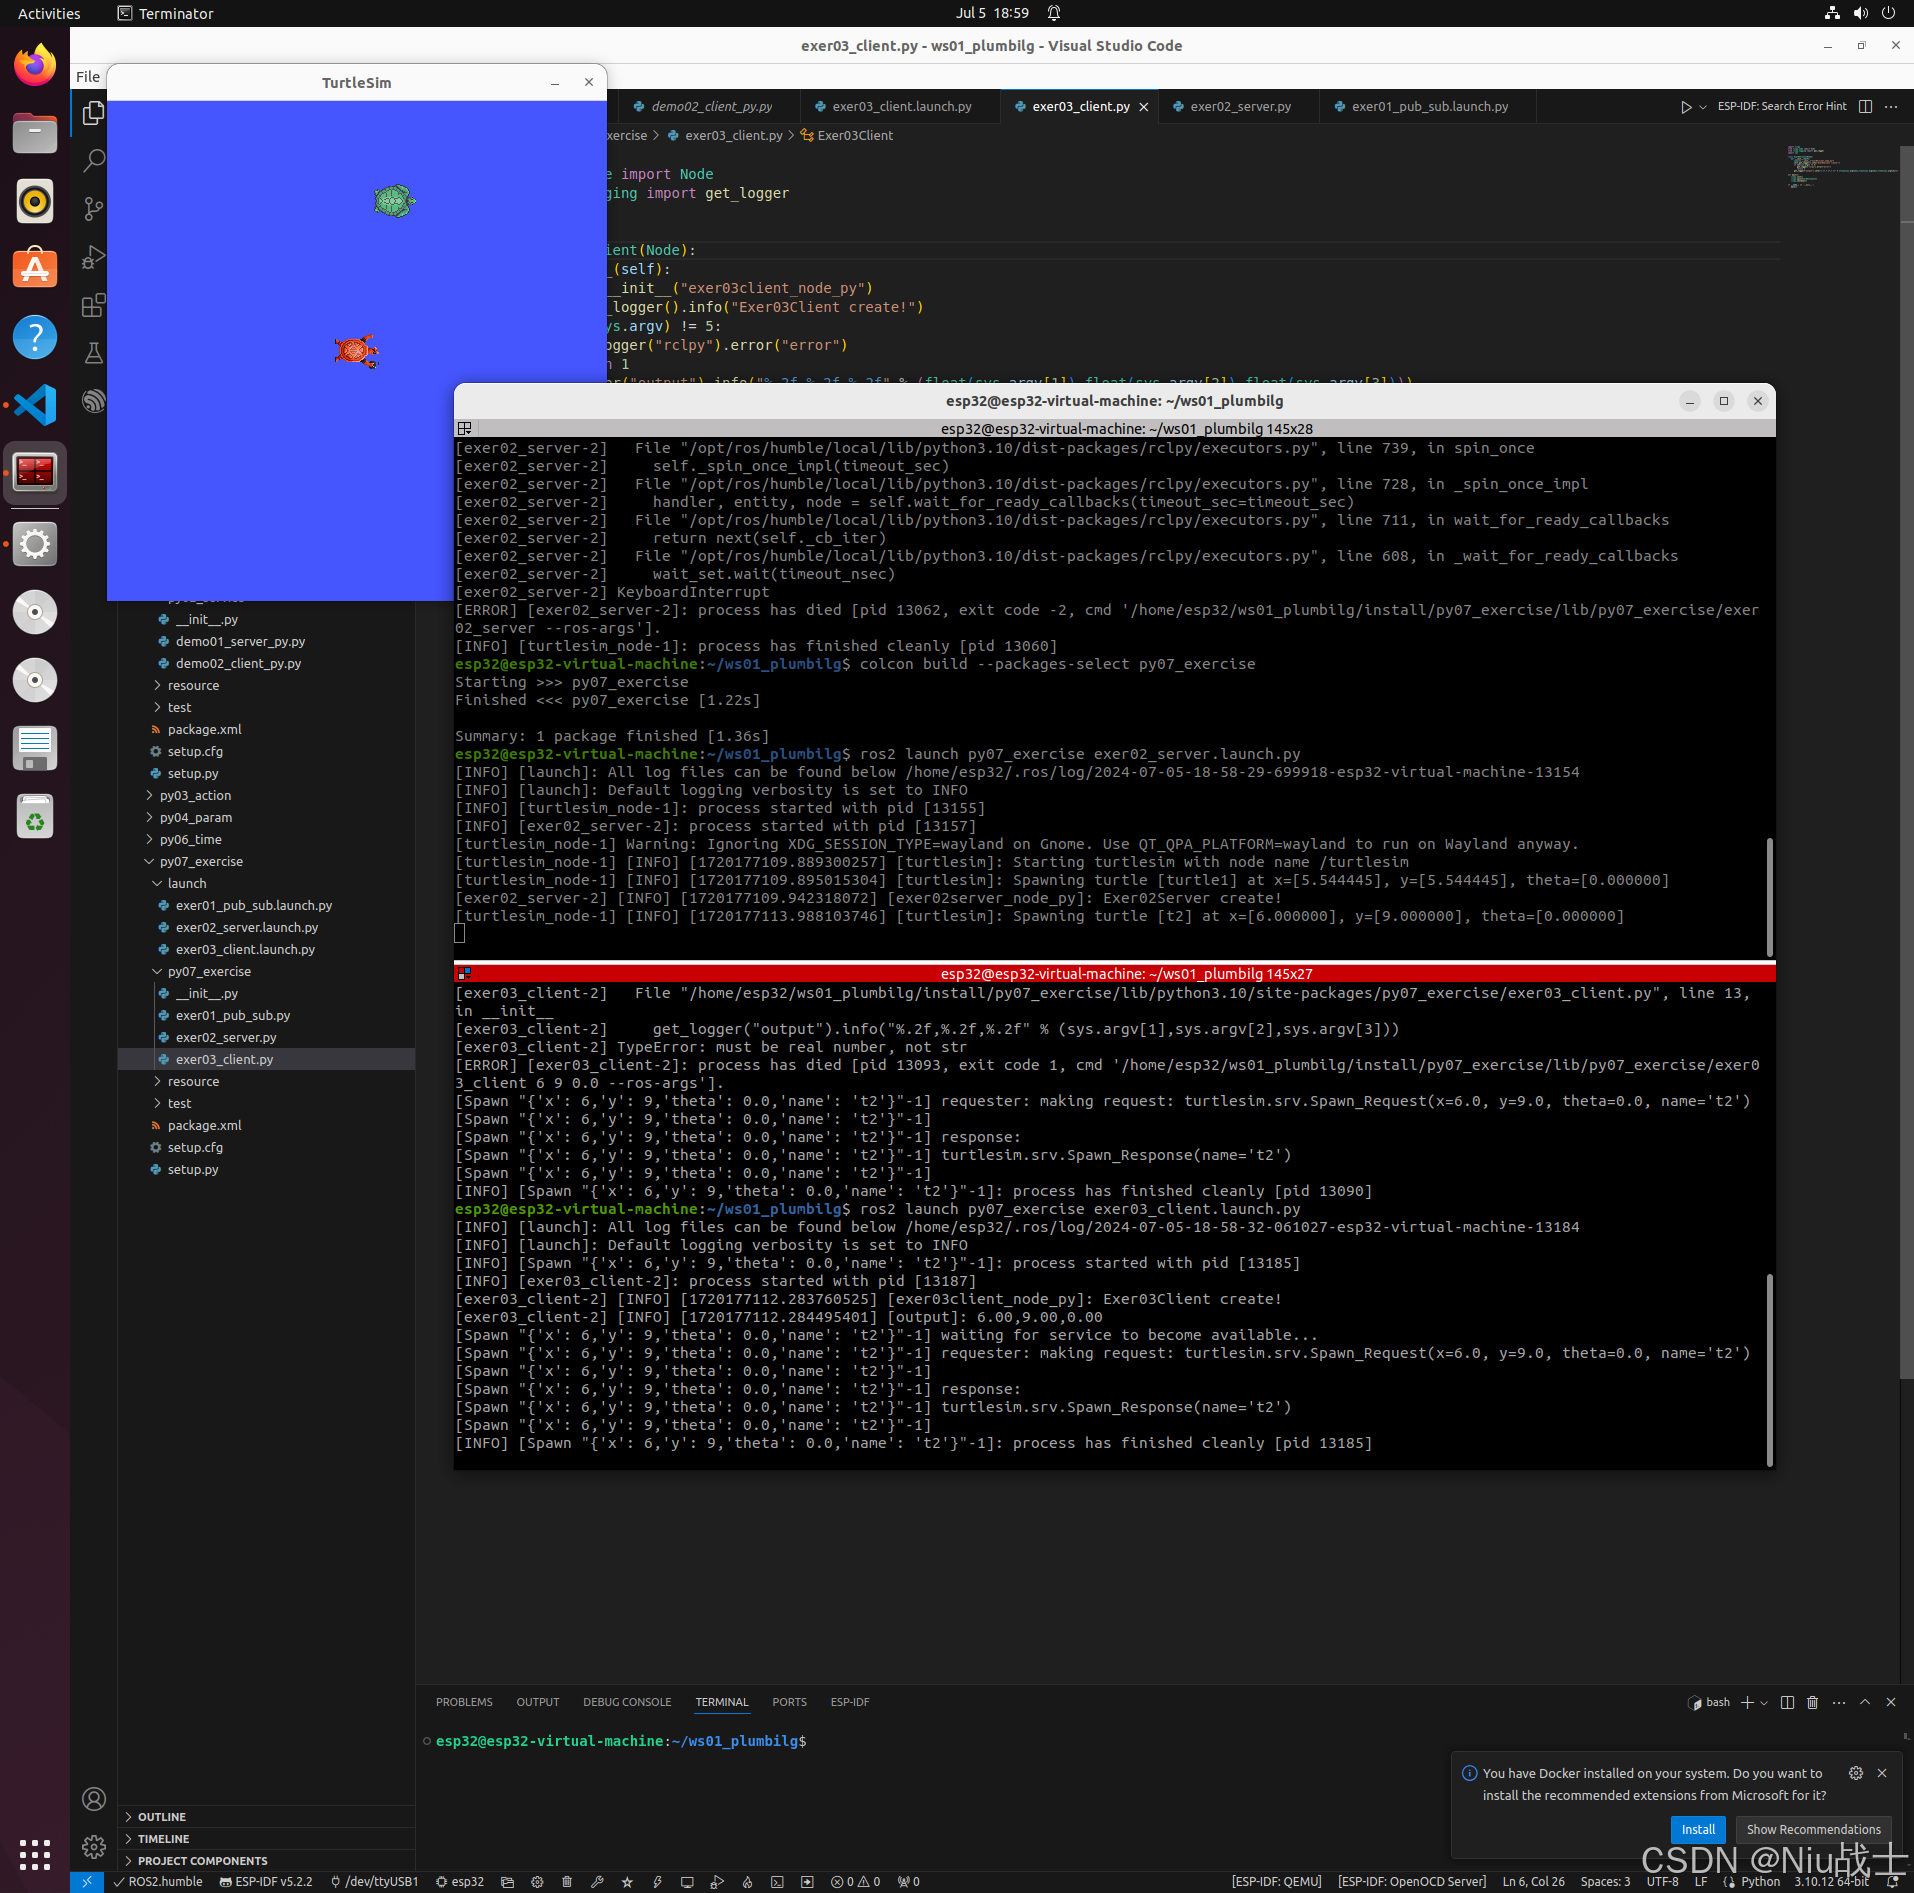1914x1893 pixels.
Task: Split the editor to the right
Action: coord(1865,107)
